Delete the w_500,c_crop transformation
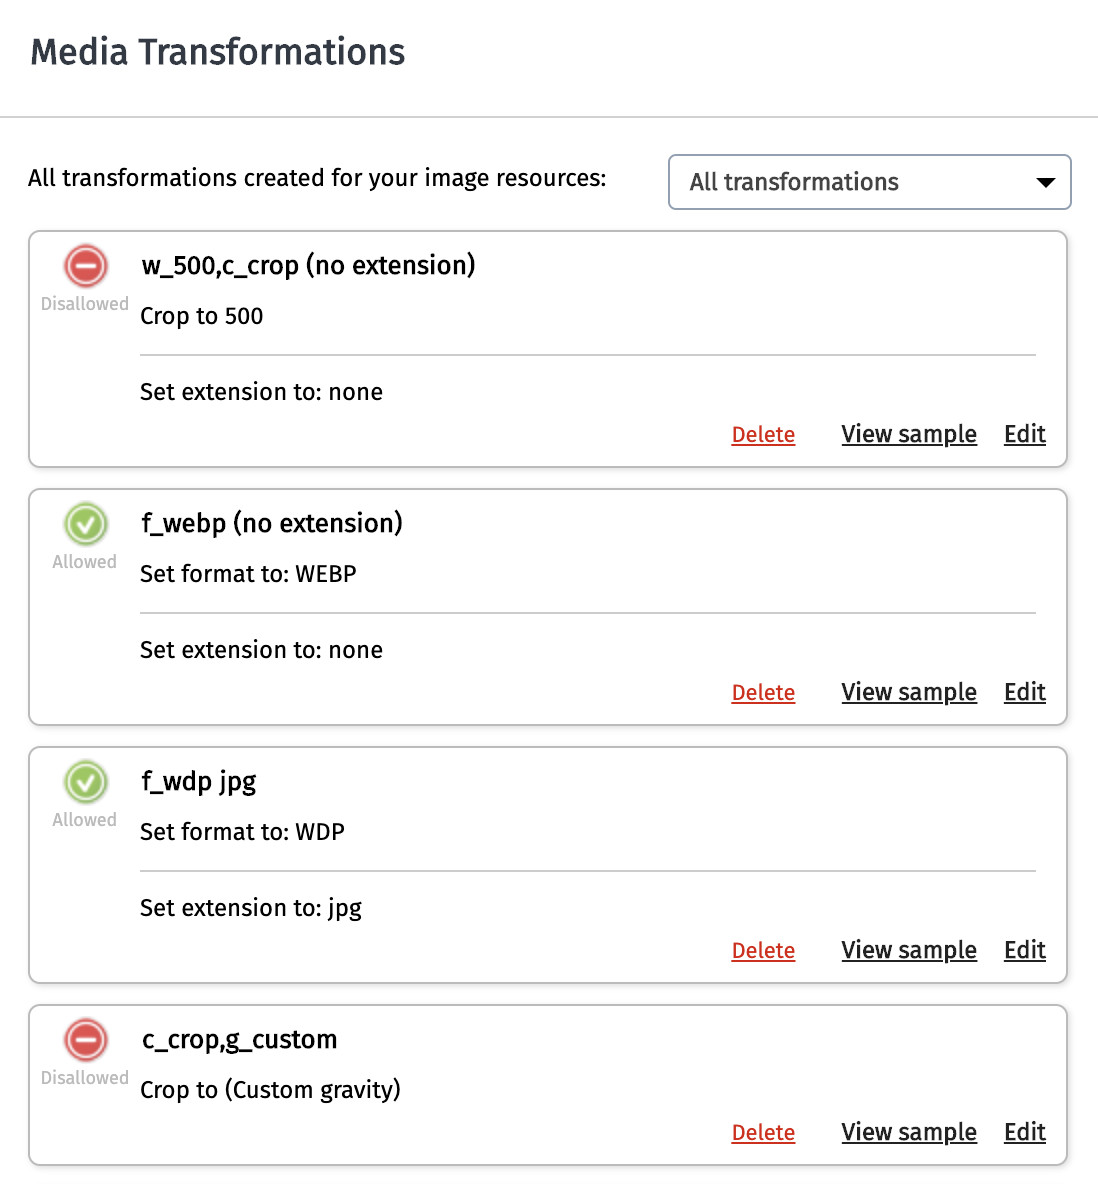1098x1184 pixels. (x=763, y=434)
